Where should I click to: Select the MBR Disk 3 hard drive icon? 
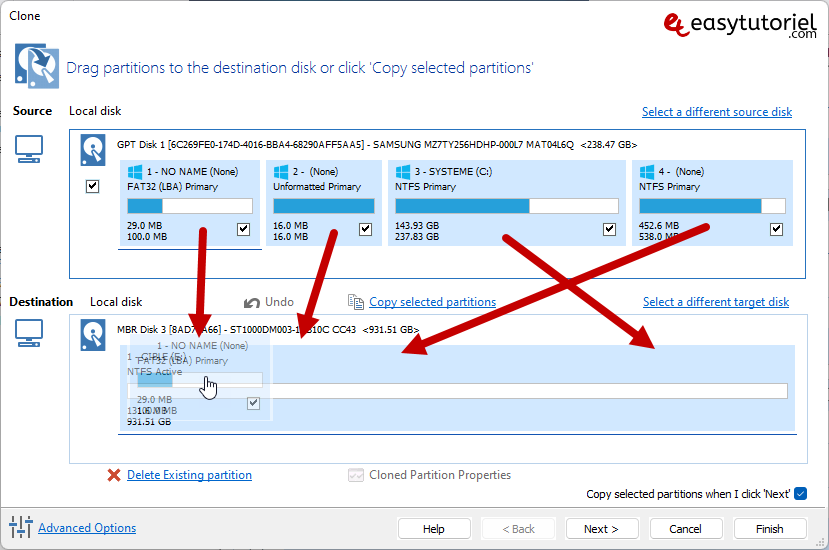(x=93, y=335)
